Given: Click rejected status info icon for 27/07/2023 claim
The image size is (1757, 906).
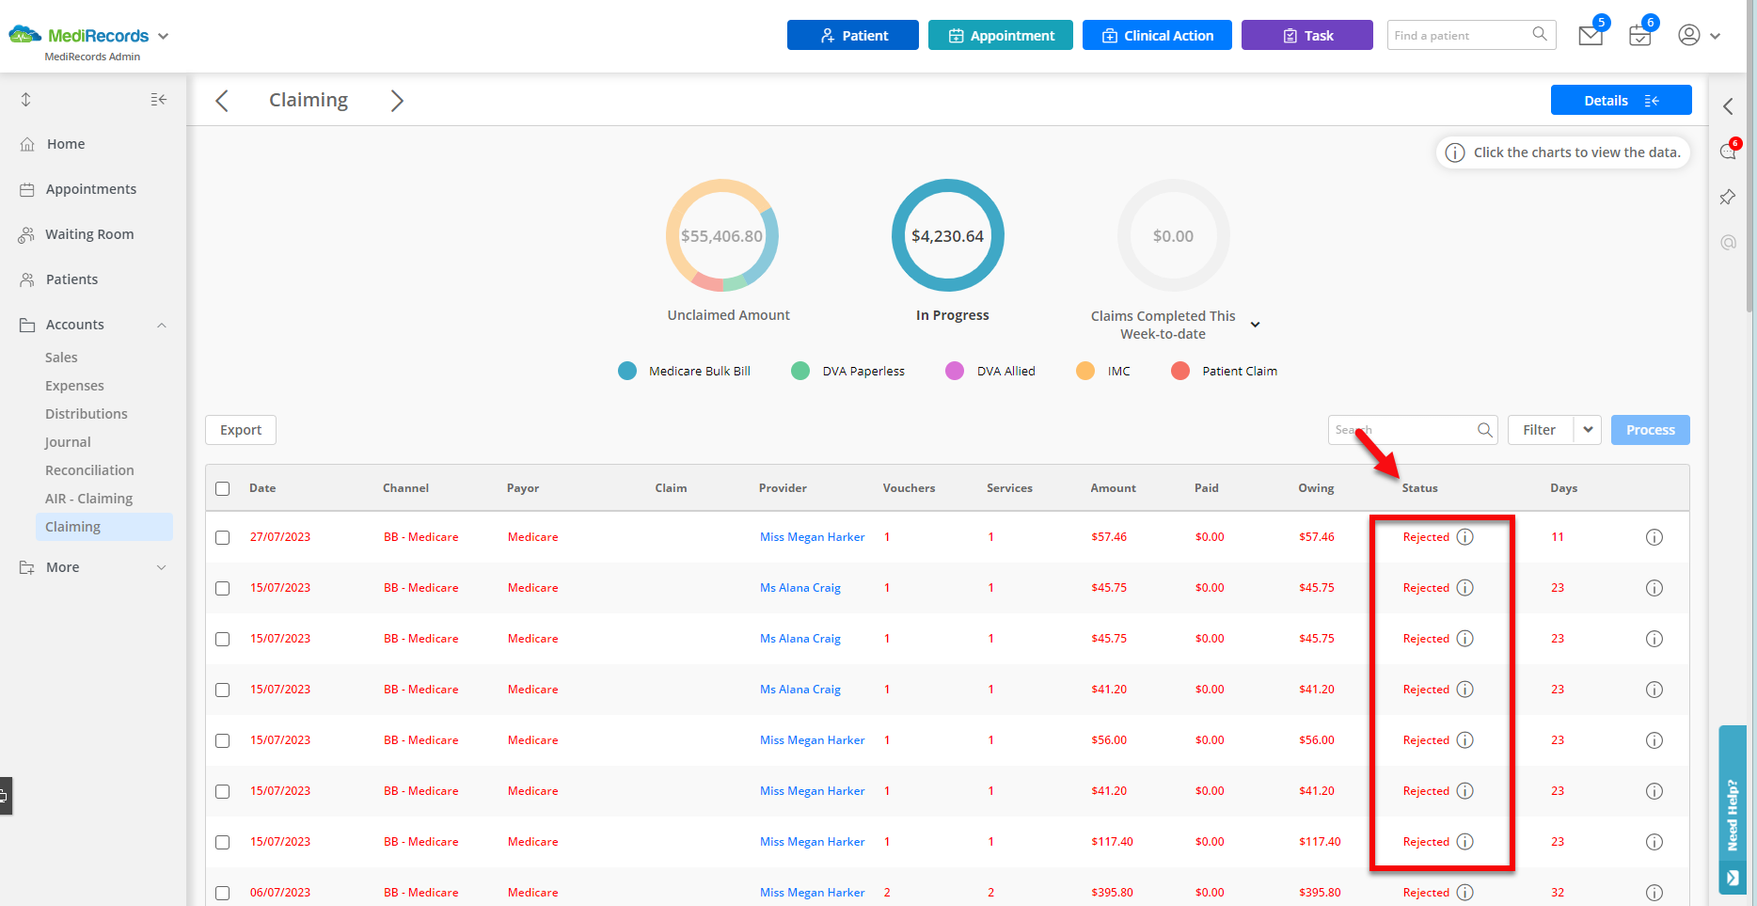Looking at the screenshot, I should [x=1465, y=537].
